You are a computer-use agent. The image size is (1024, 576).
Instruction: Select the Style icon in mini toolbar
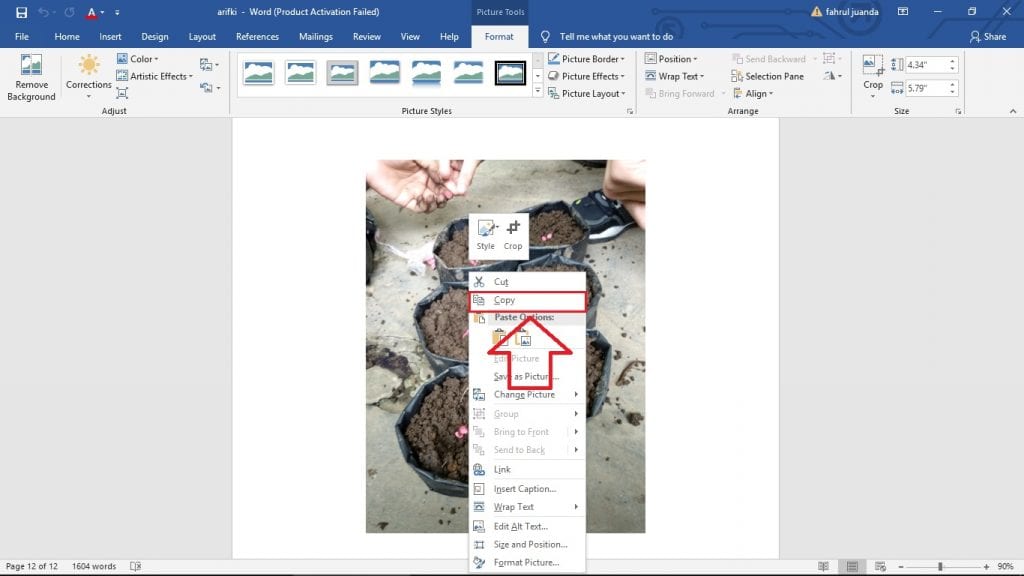(x=486, y=230)
